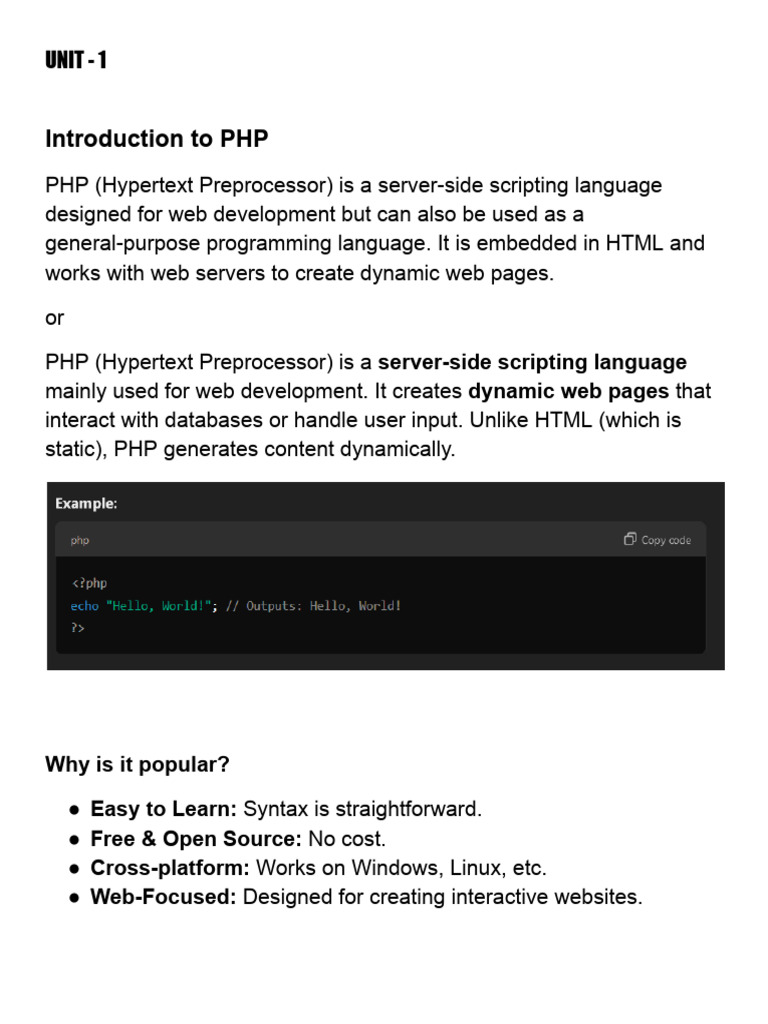Image resolution: width=768 pixels, height=1024 pixels.
Task: Click the line starting 'interact with databases'
Action: (x=363, y=420)
